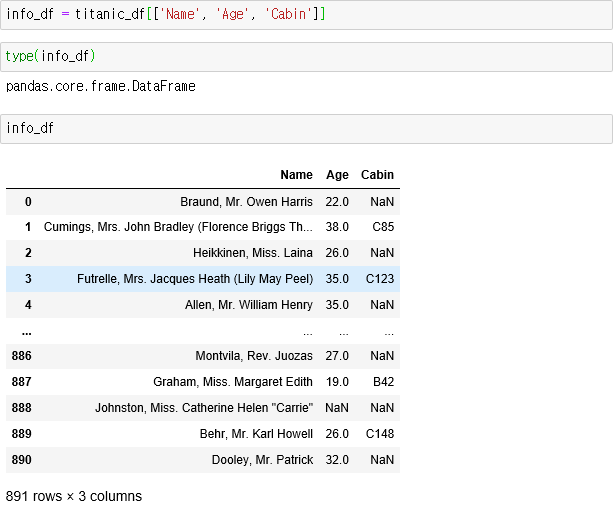The width and height of the screenshot is (616, 510).
Task: Click row index 888
Action: click(x=21, y=407)
